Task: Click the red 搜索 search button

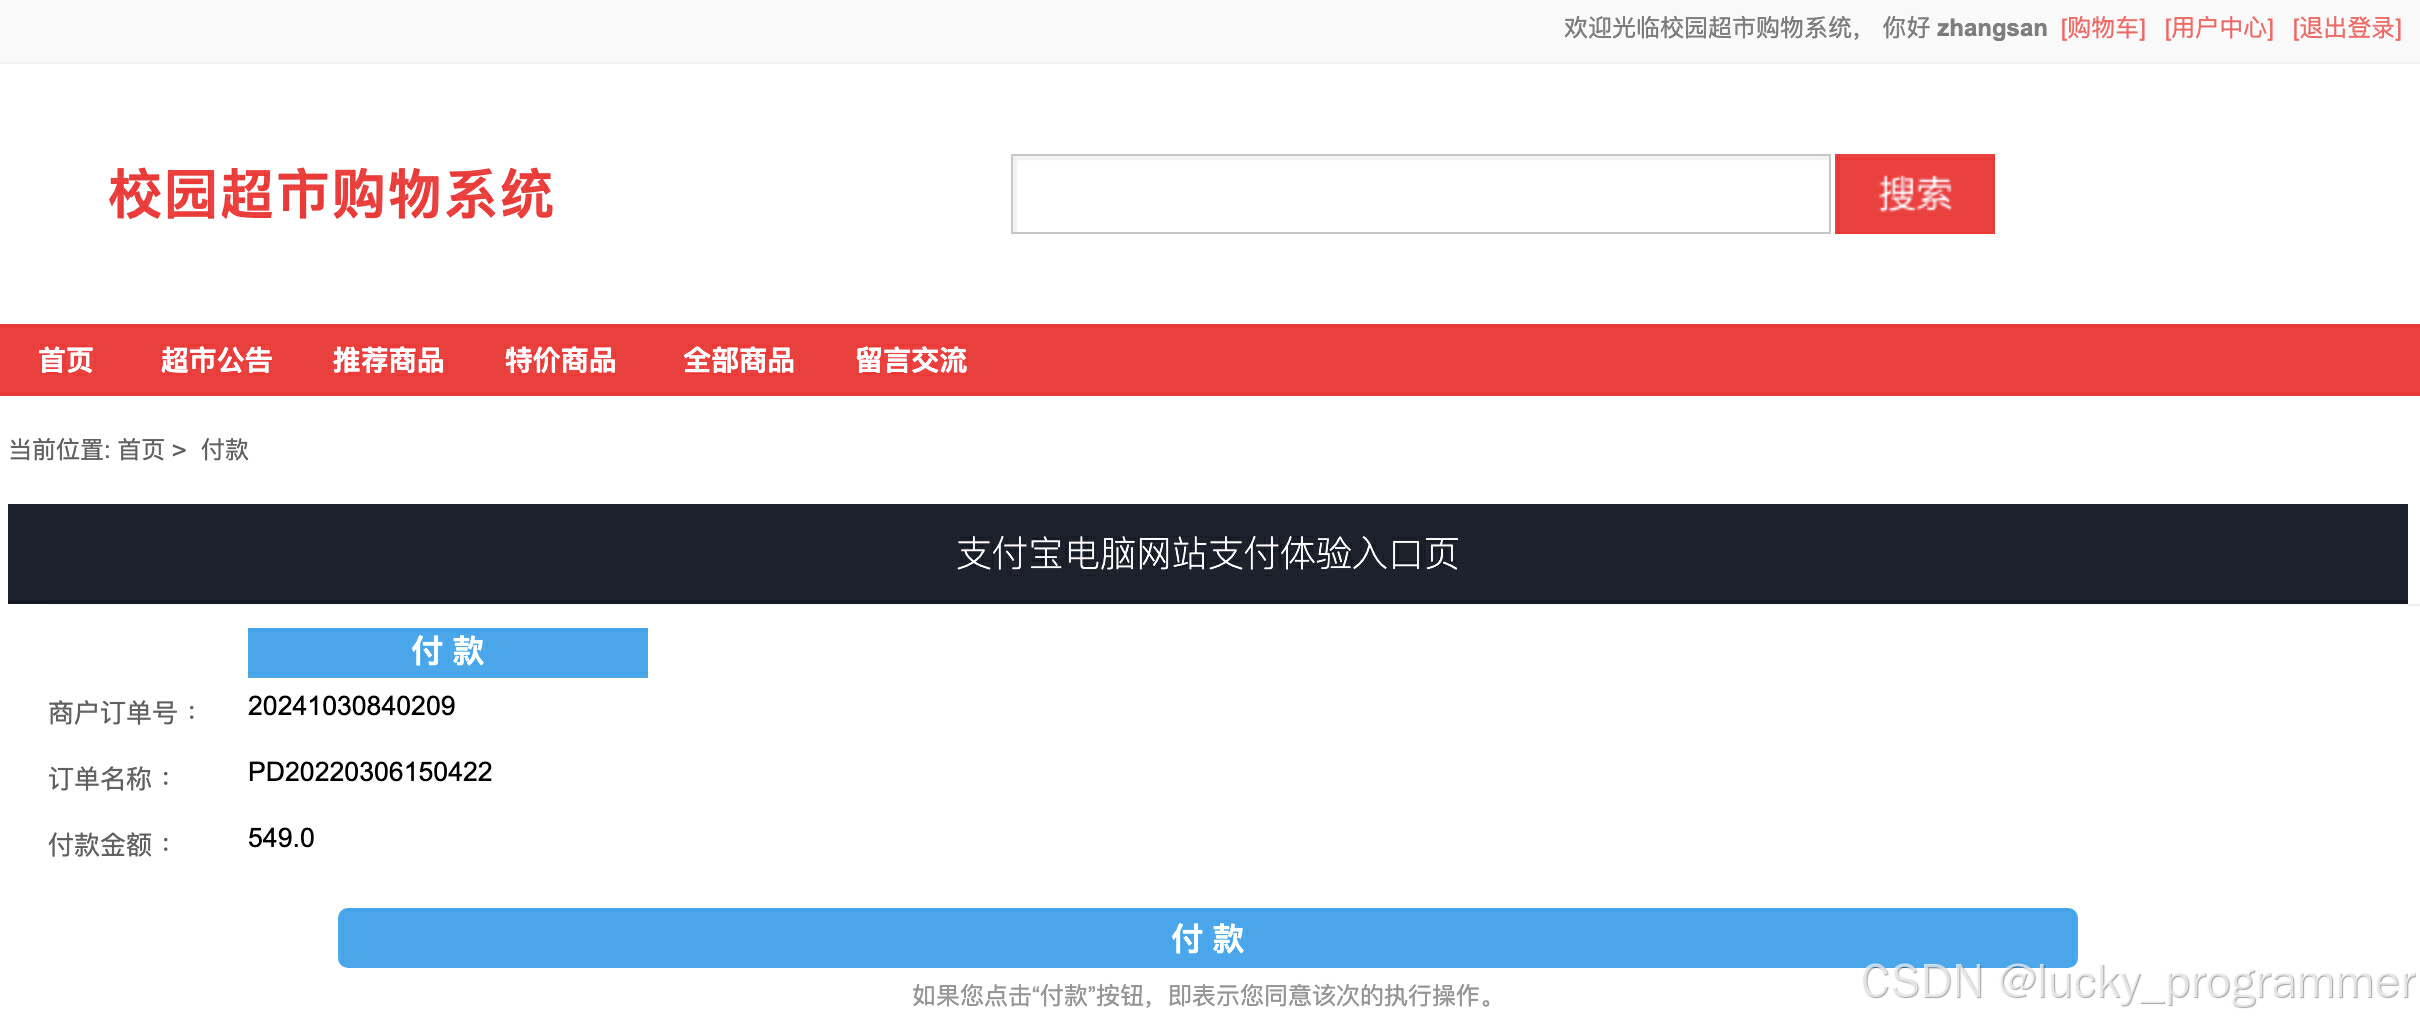Action: pos(1915,194)
